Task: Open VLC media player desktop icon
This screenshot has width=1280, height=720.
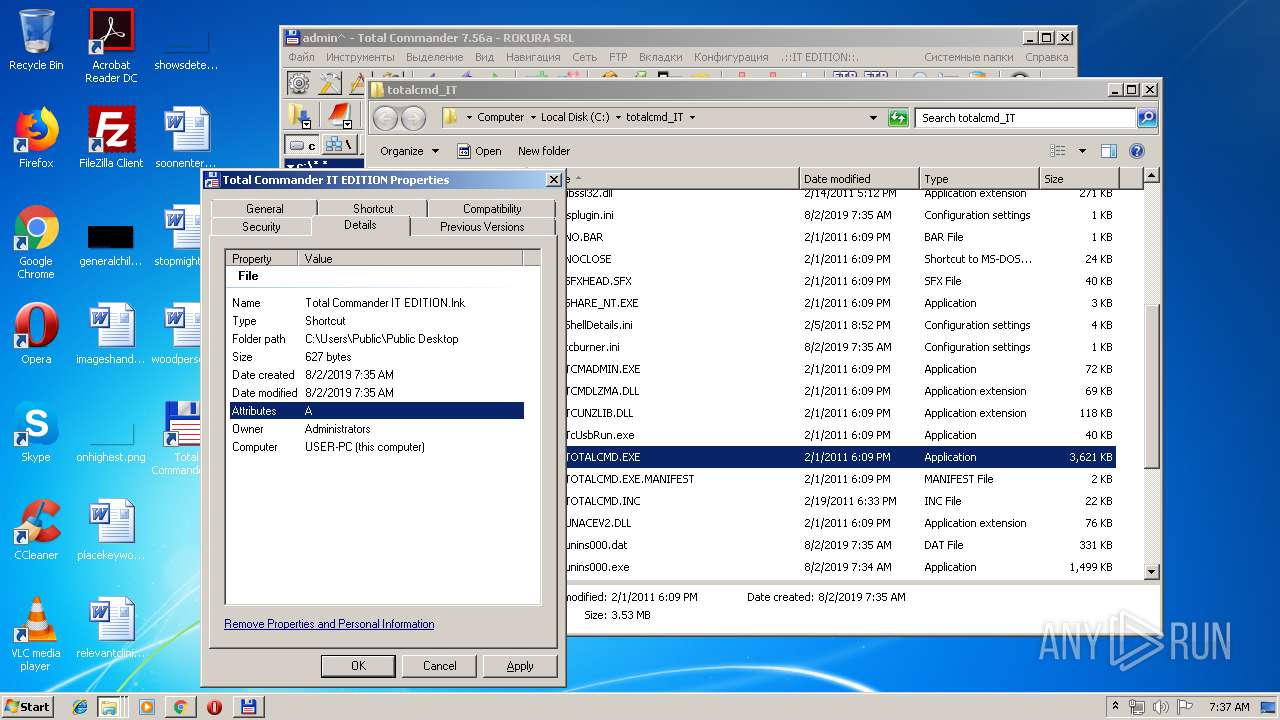Action: click(x=36, y=634)
